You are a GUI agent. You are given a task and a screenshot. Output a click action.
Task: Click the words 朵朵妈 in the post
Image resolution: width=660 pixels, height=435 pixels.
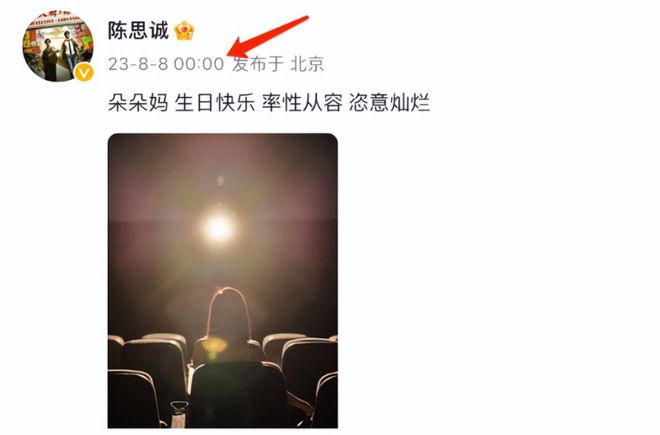(138, 102)
